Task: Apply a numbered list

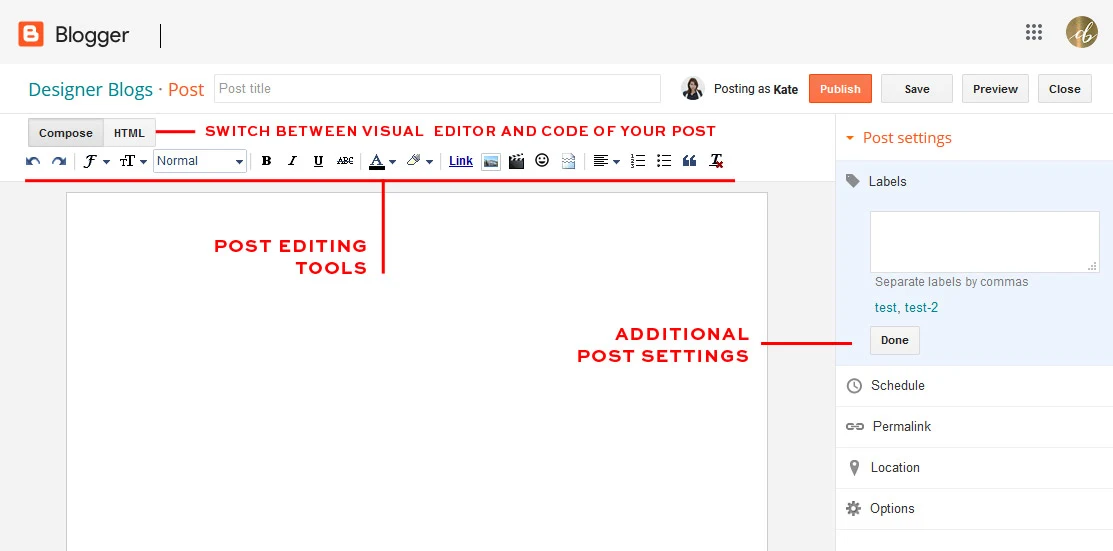Action: click(638, 161)
